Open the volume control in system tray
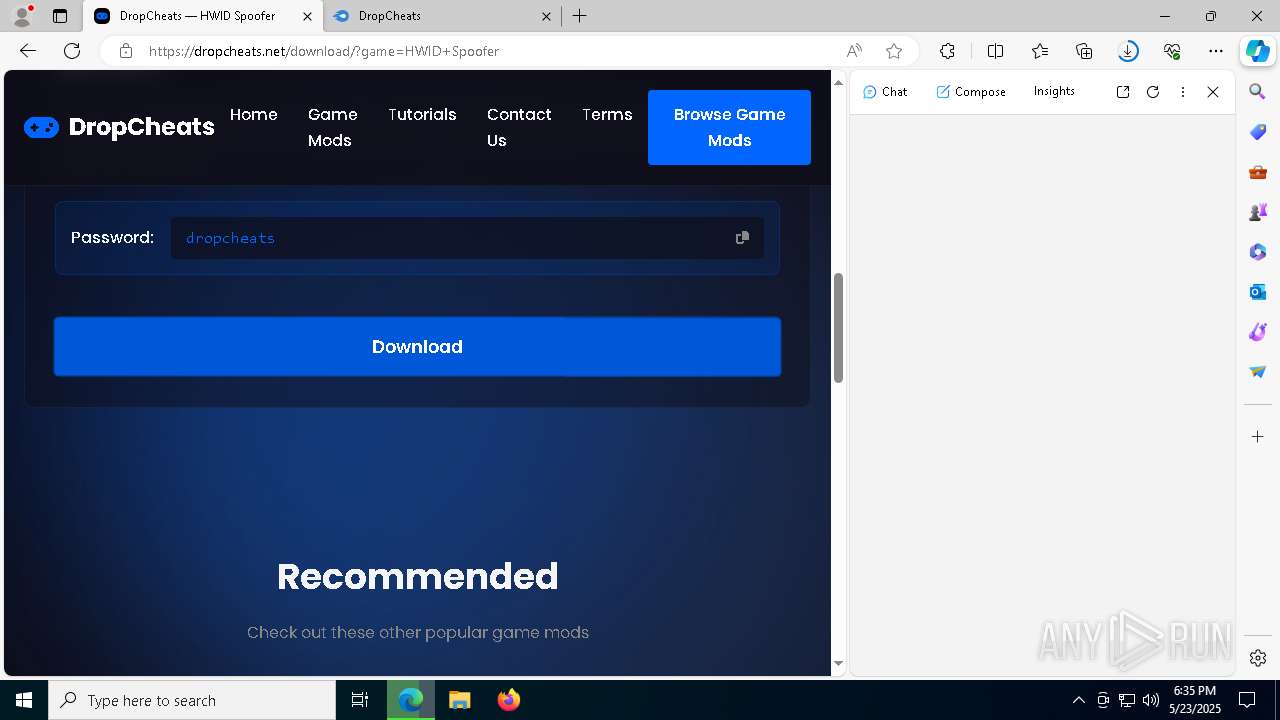The image size is (1280, 720). (1151, 700)
